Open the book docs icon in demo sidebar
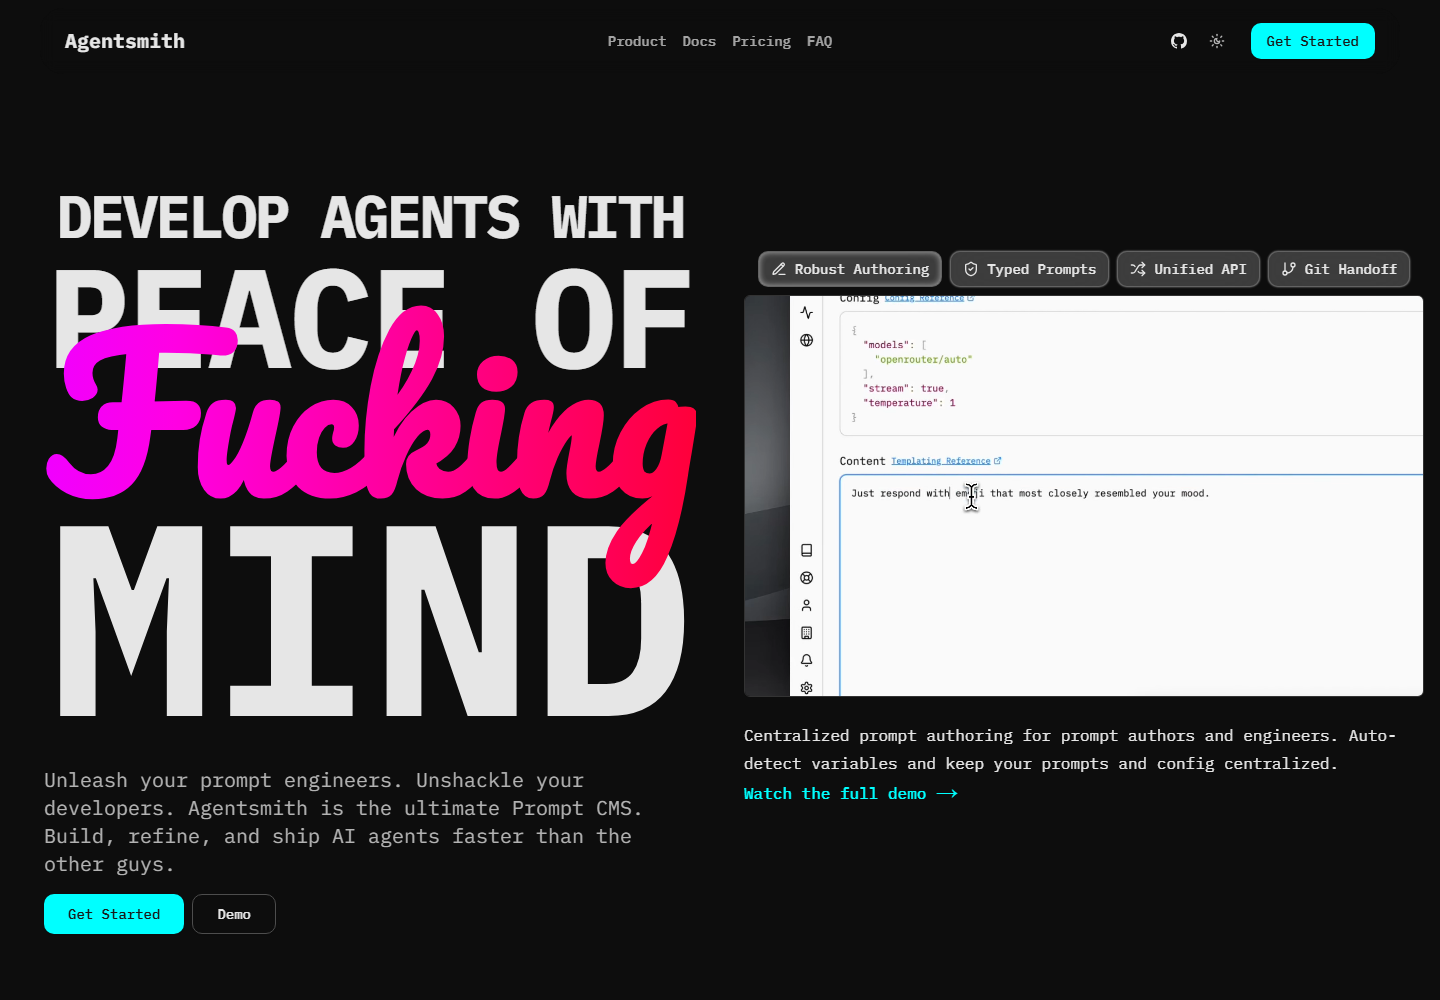 [807, 551]
